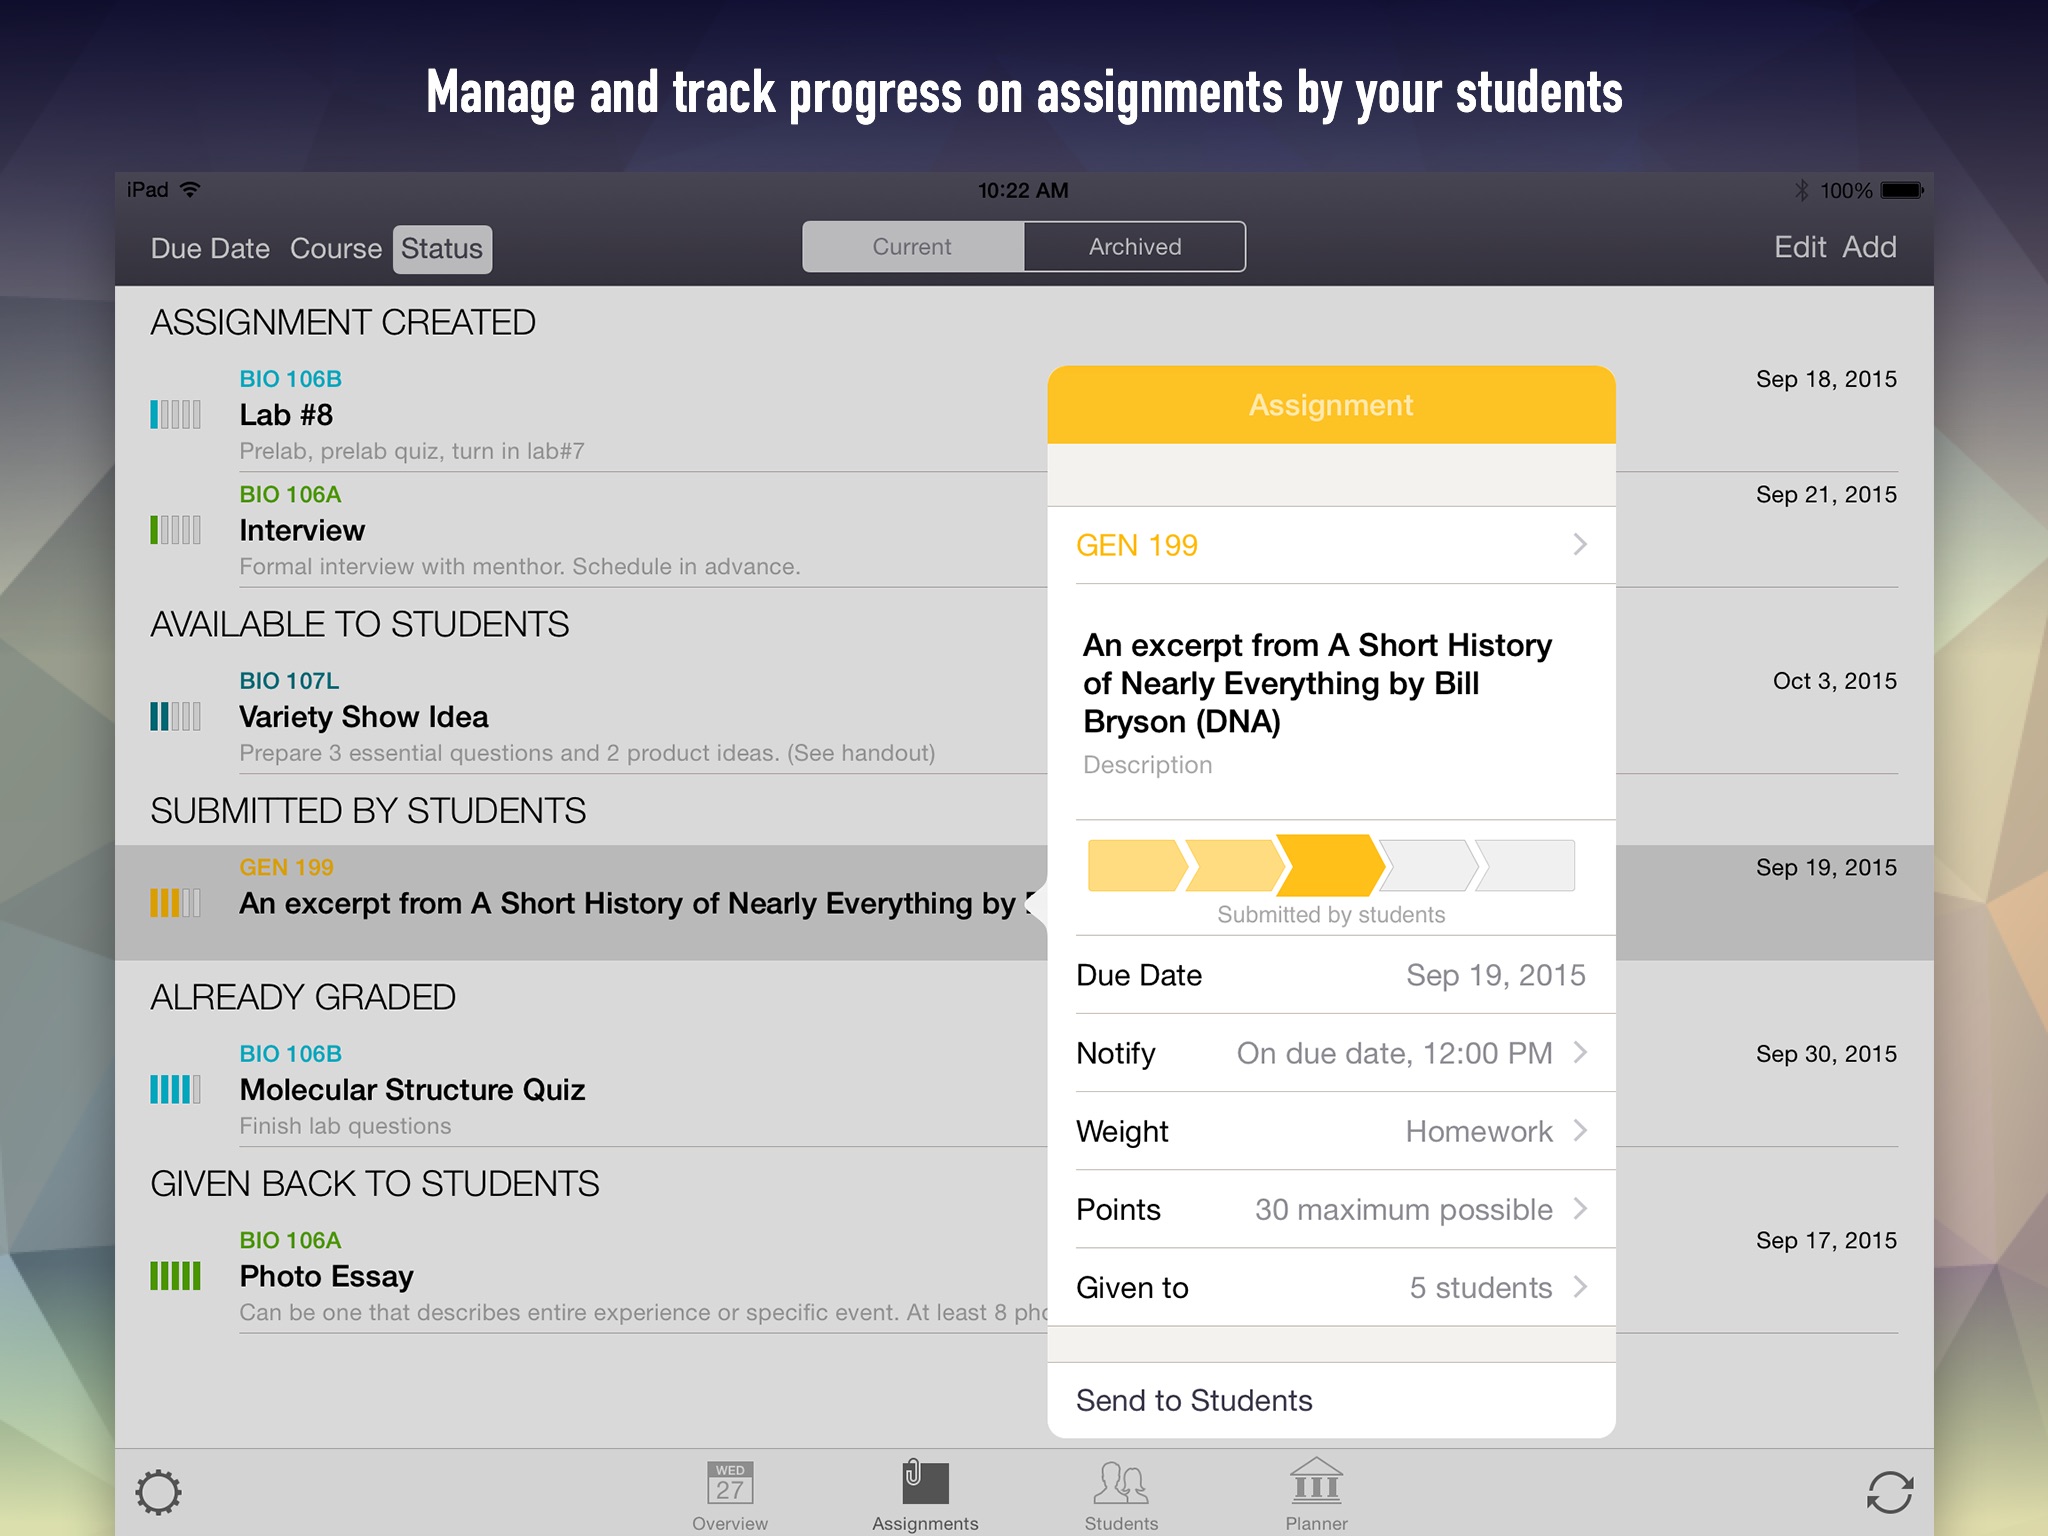Click Photo Essay green progress icon
The image size is (2048, 1536).
coord(175,1276)
